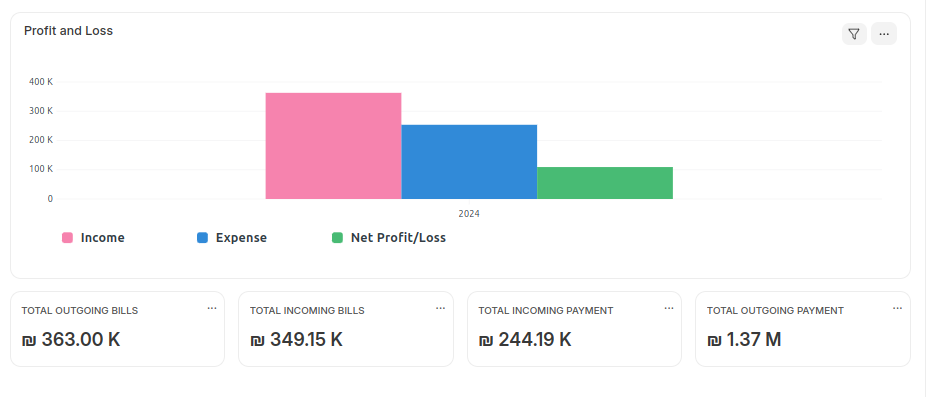Image resolution: width=926 pixels, height=397 pixels.
Task: Toggle the Expense series legend
Action: click(x=232, y=238)
